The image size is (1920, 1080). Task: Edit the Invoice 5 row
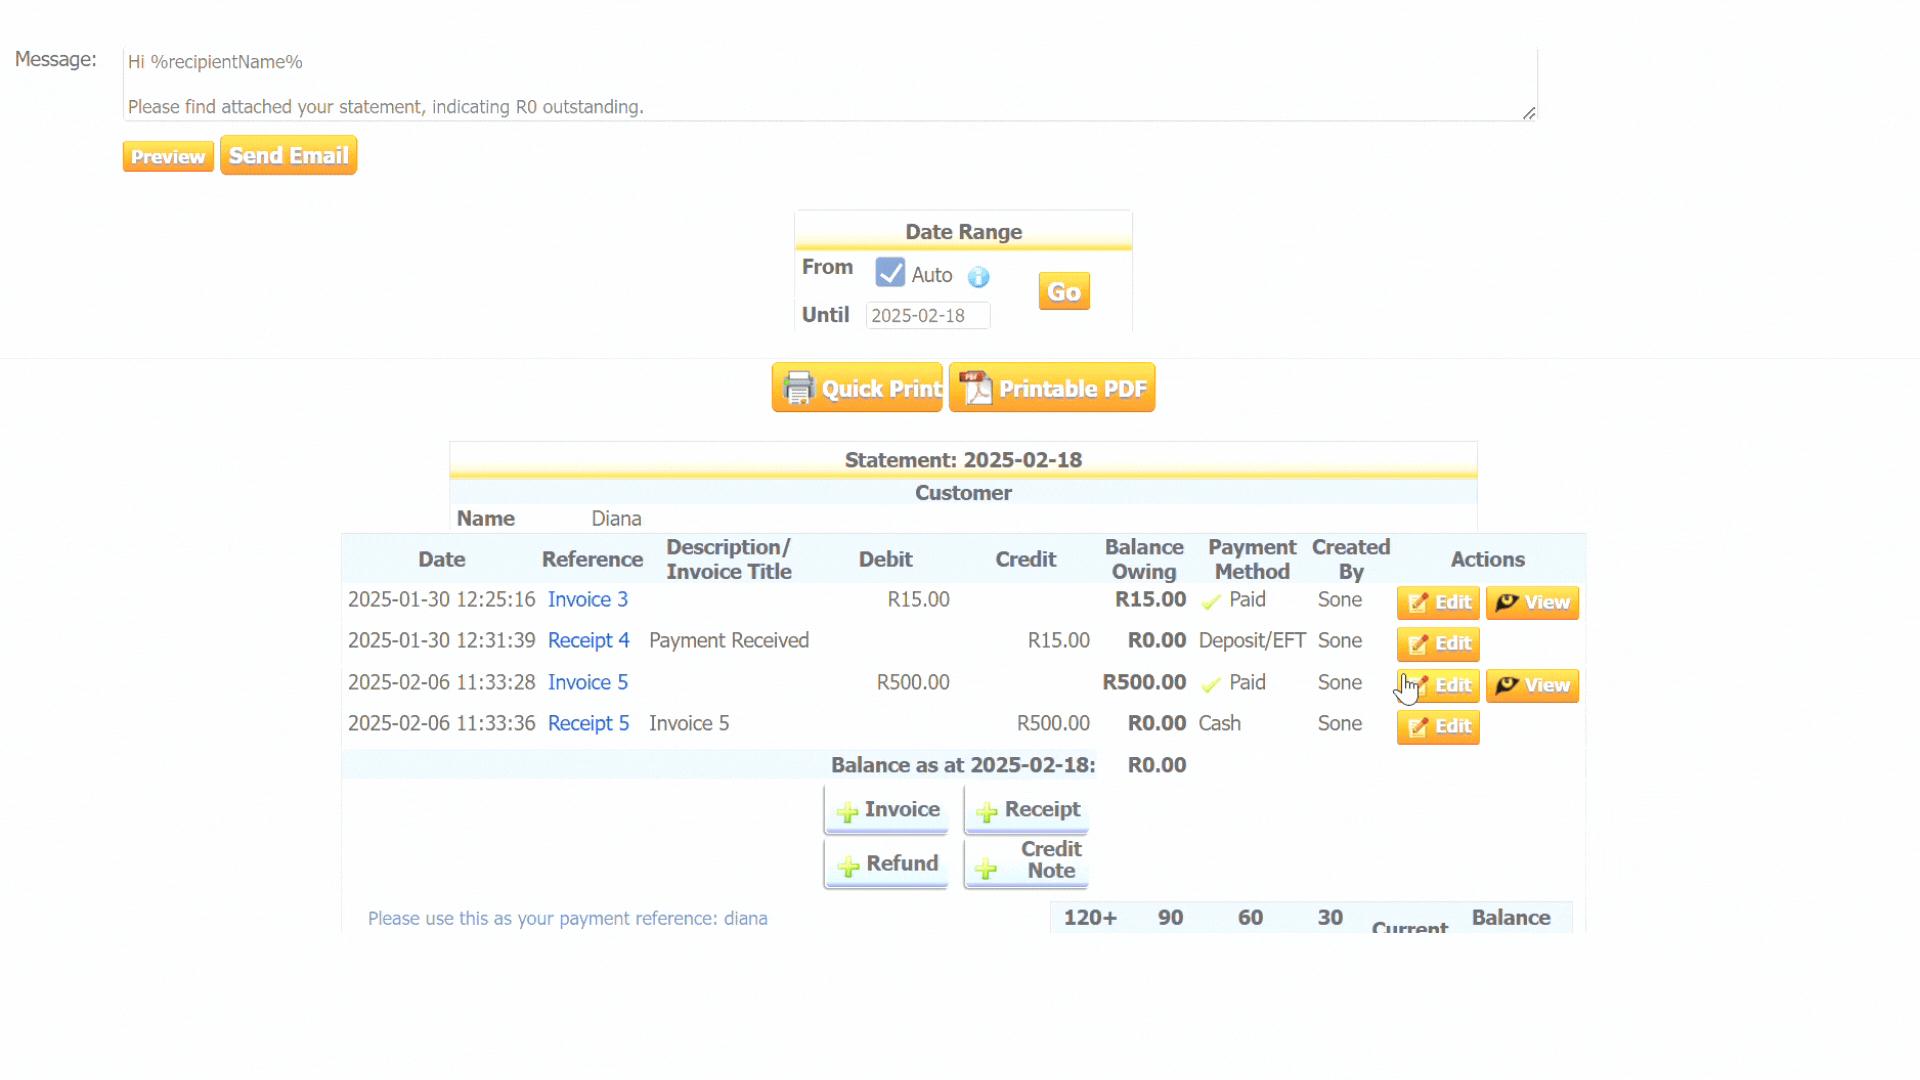pyautogui.click(x=1438, y=685)
